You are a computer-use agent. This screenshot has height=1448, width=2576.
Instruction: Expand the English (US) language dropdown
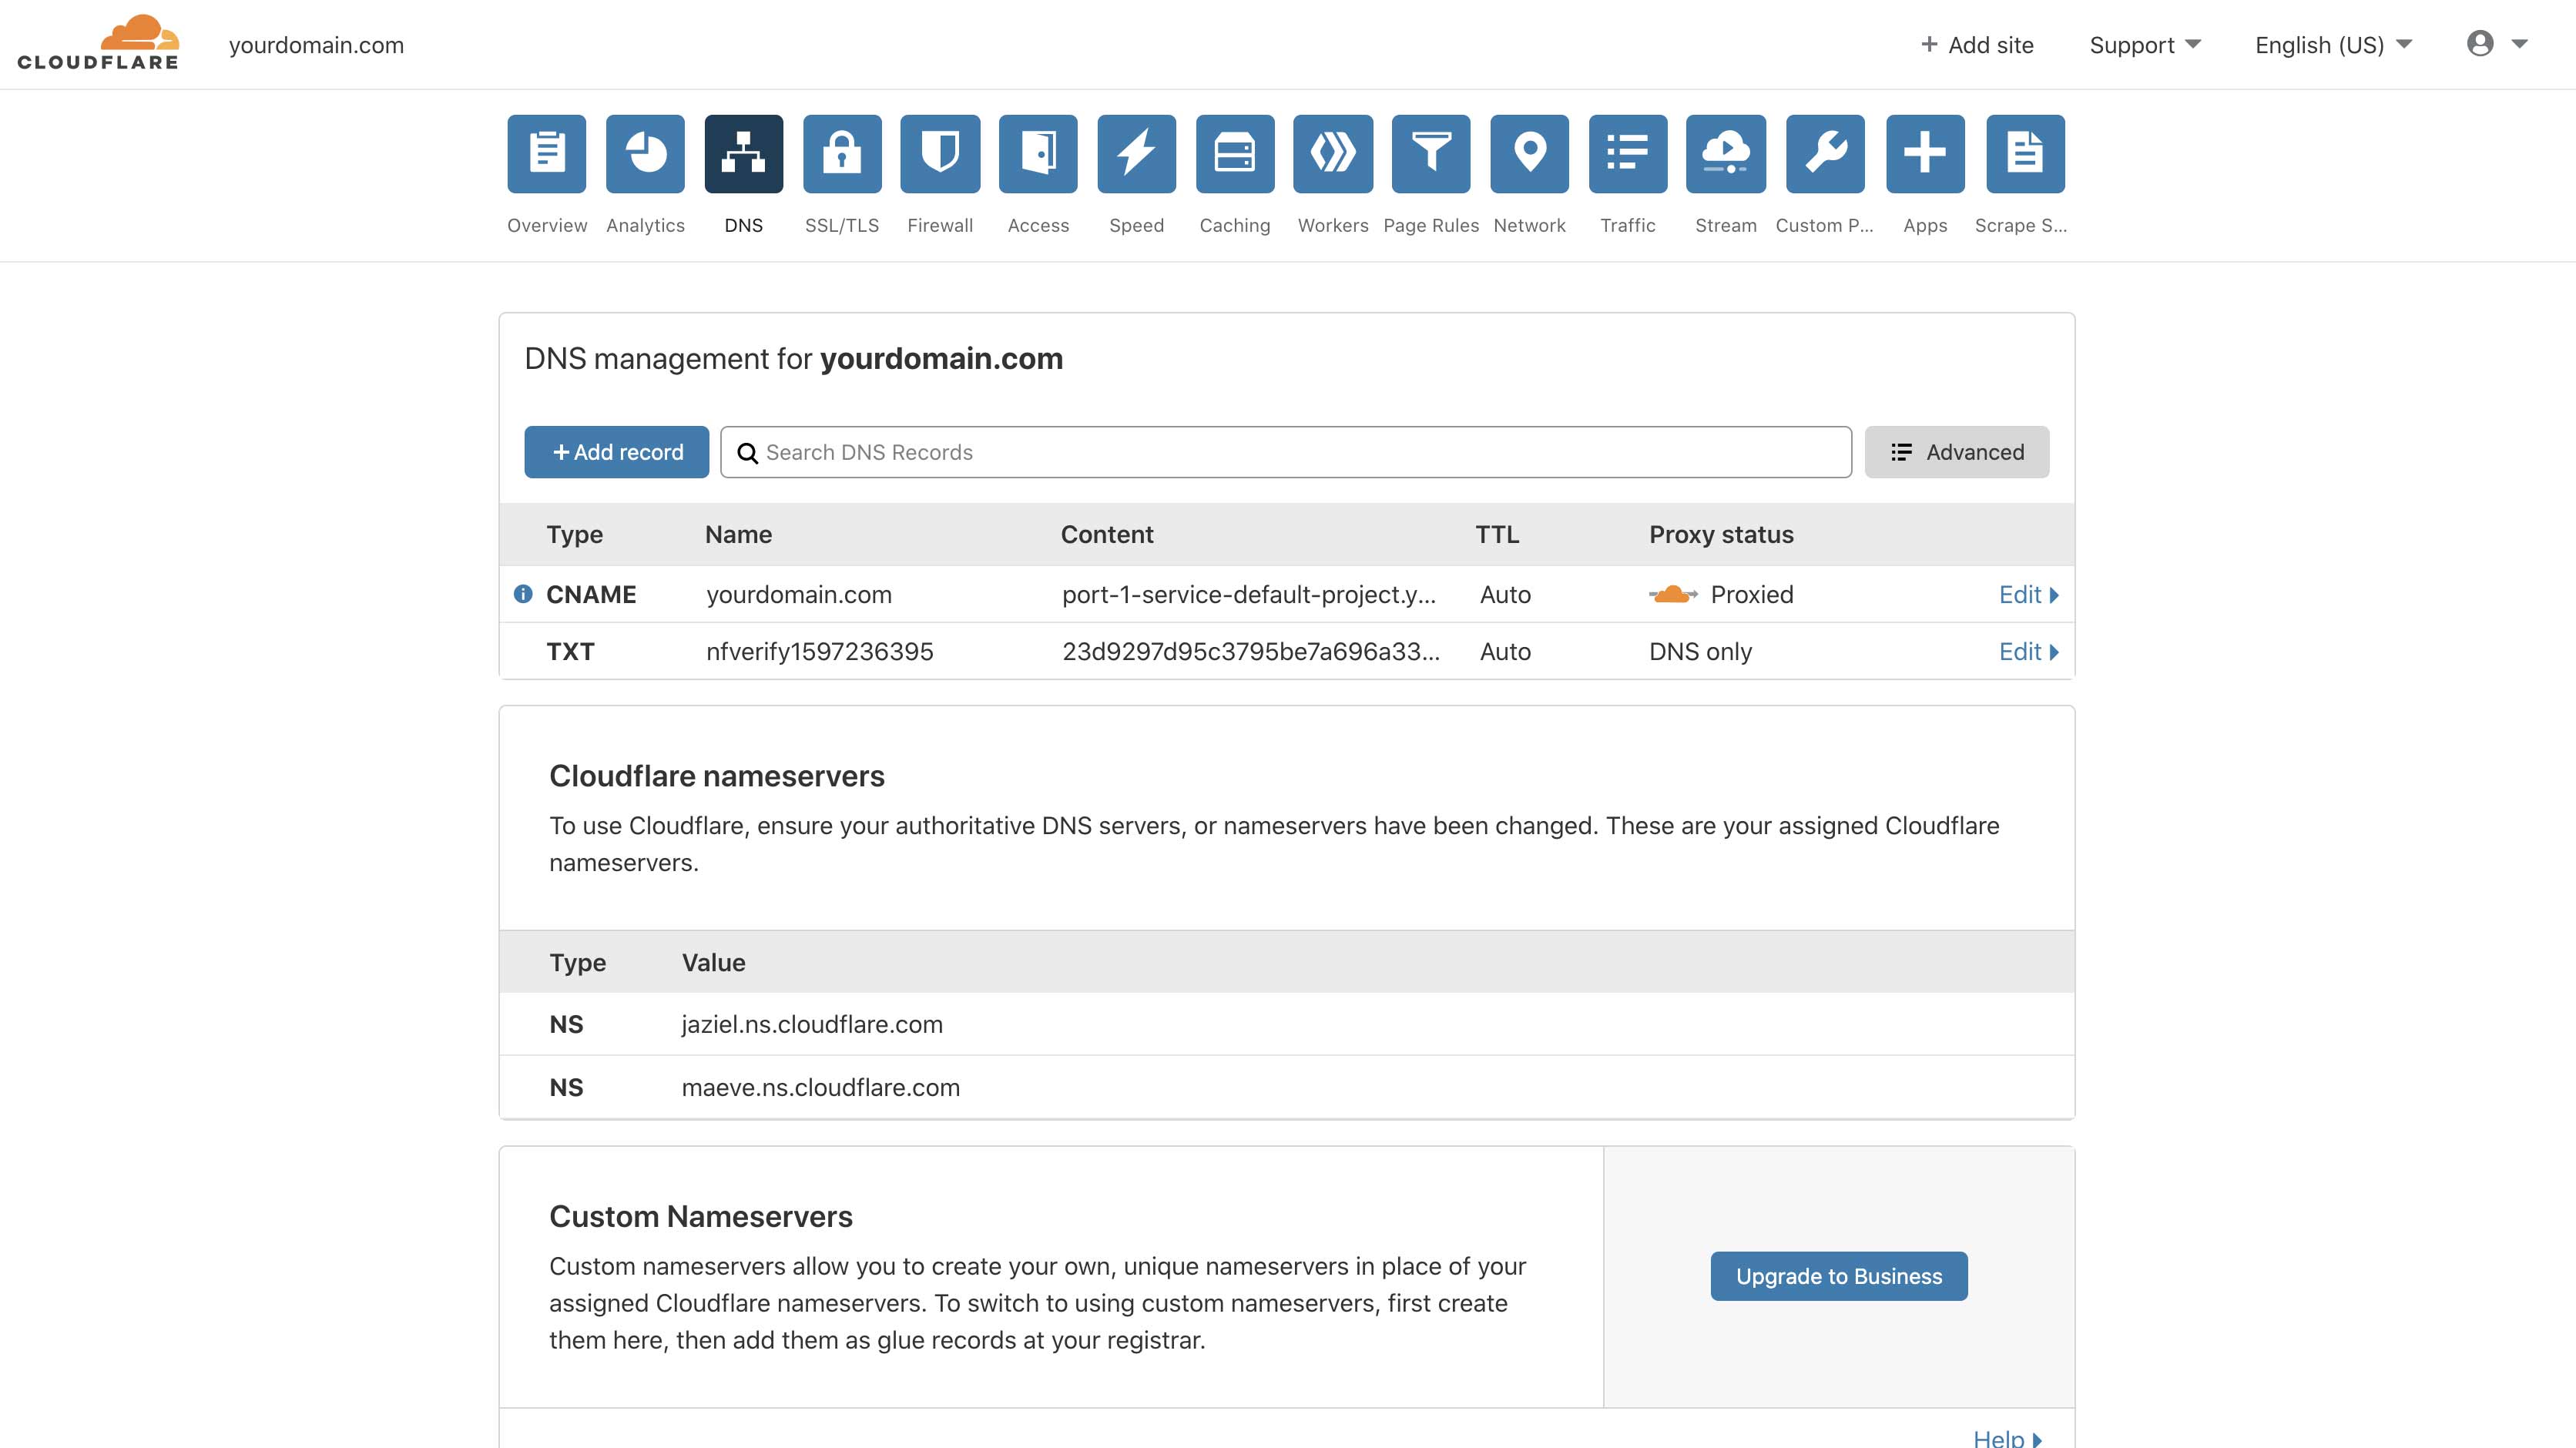(x=2333, y=45)
